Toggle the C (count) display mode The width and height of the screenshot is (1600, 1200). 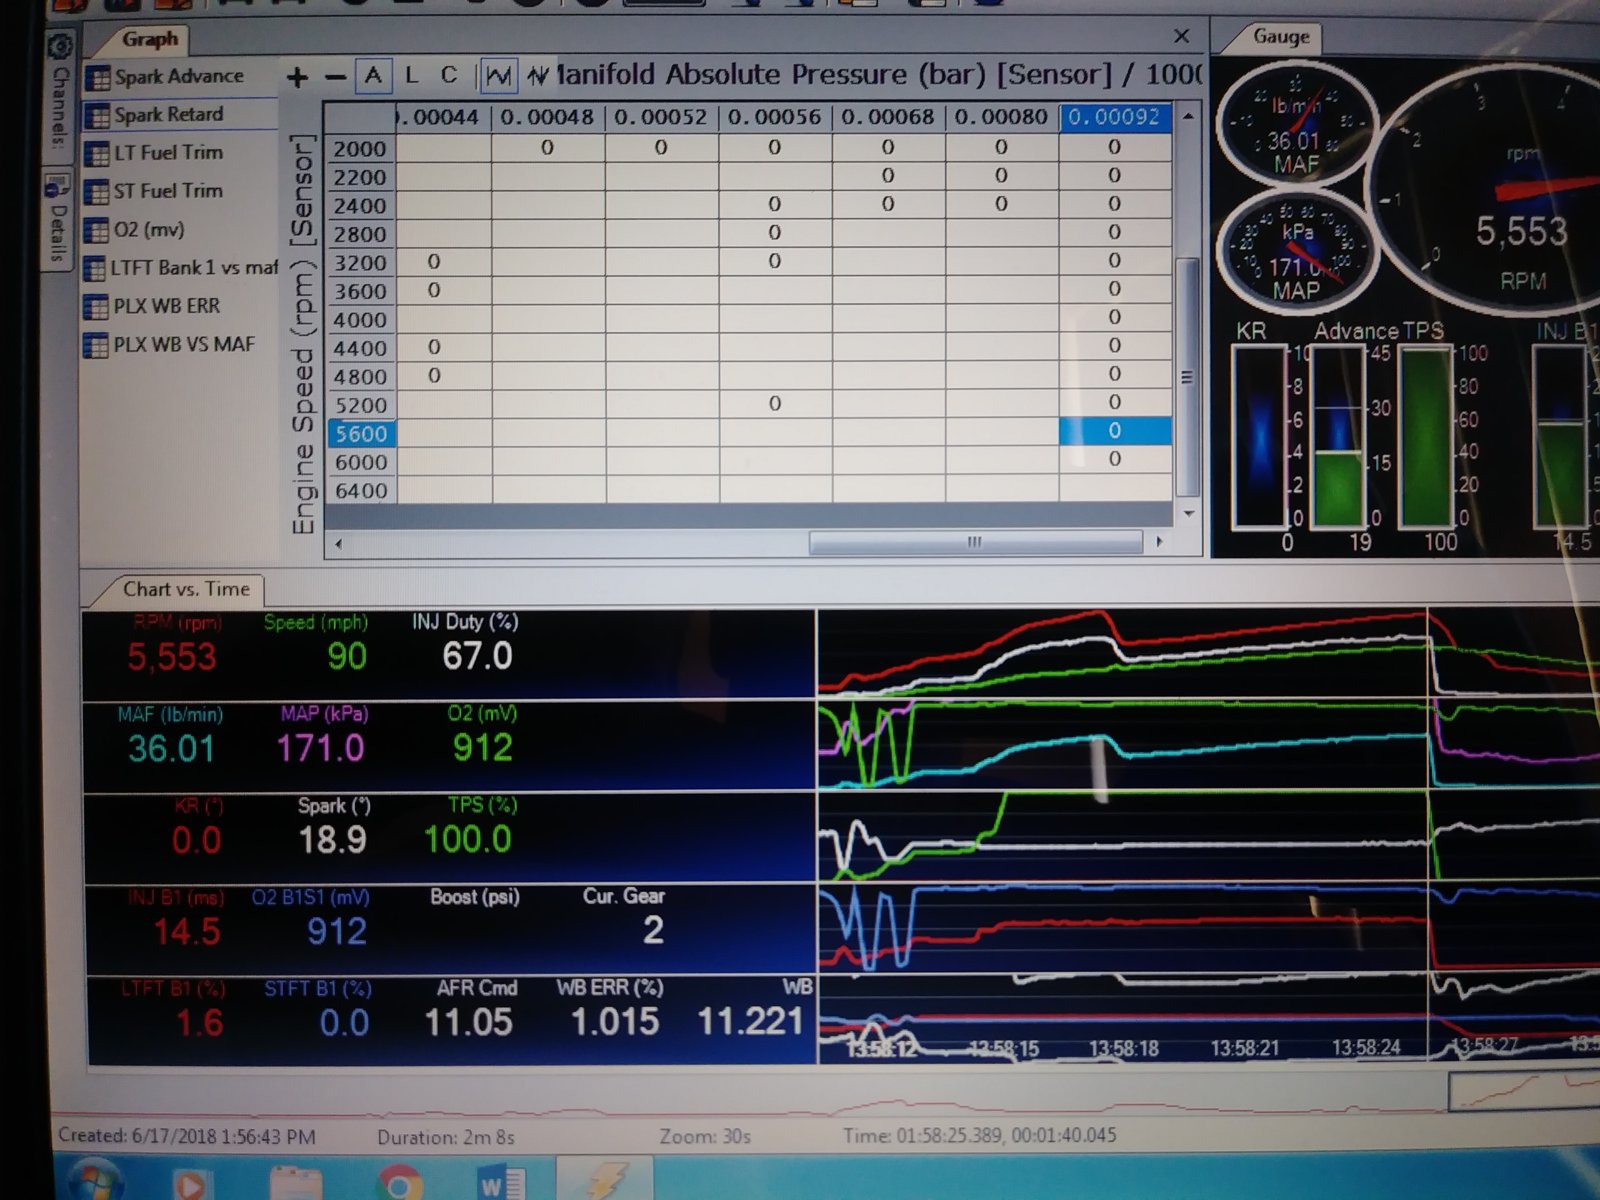click(449, 76)
